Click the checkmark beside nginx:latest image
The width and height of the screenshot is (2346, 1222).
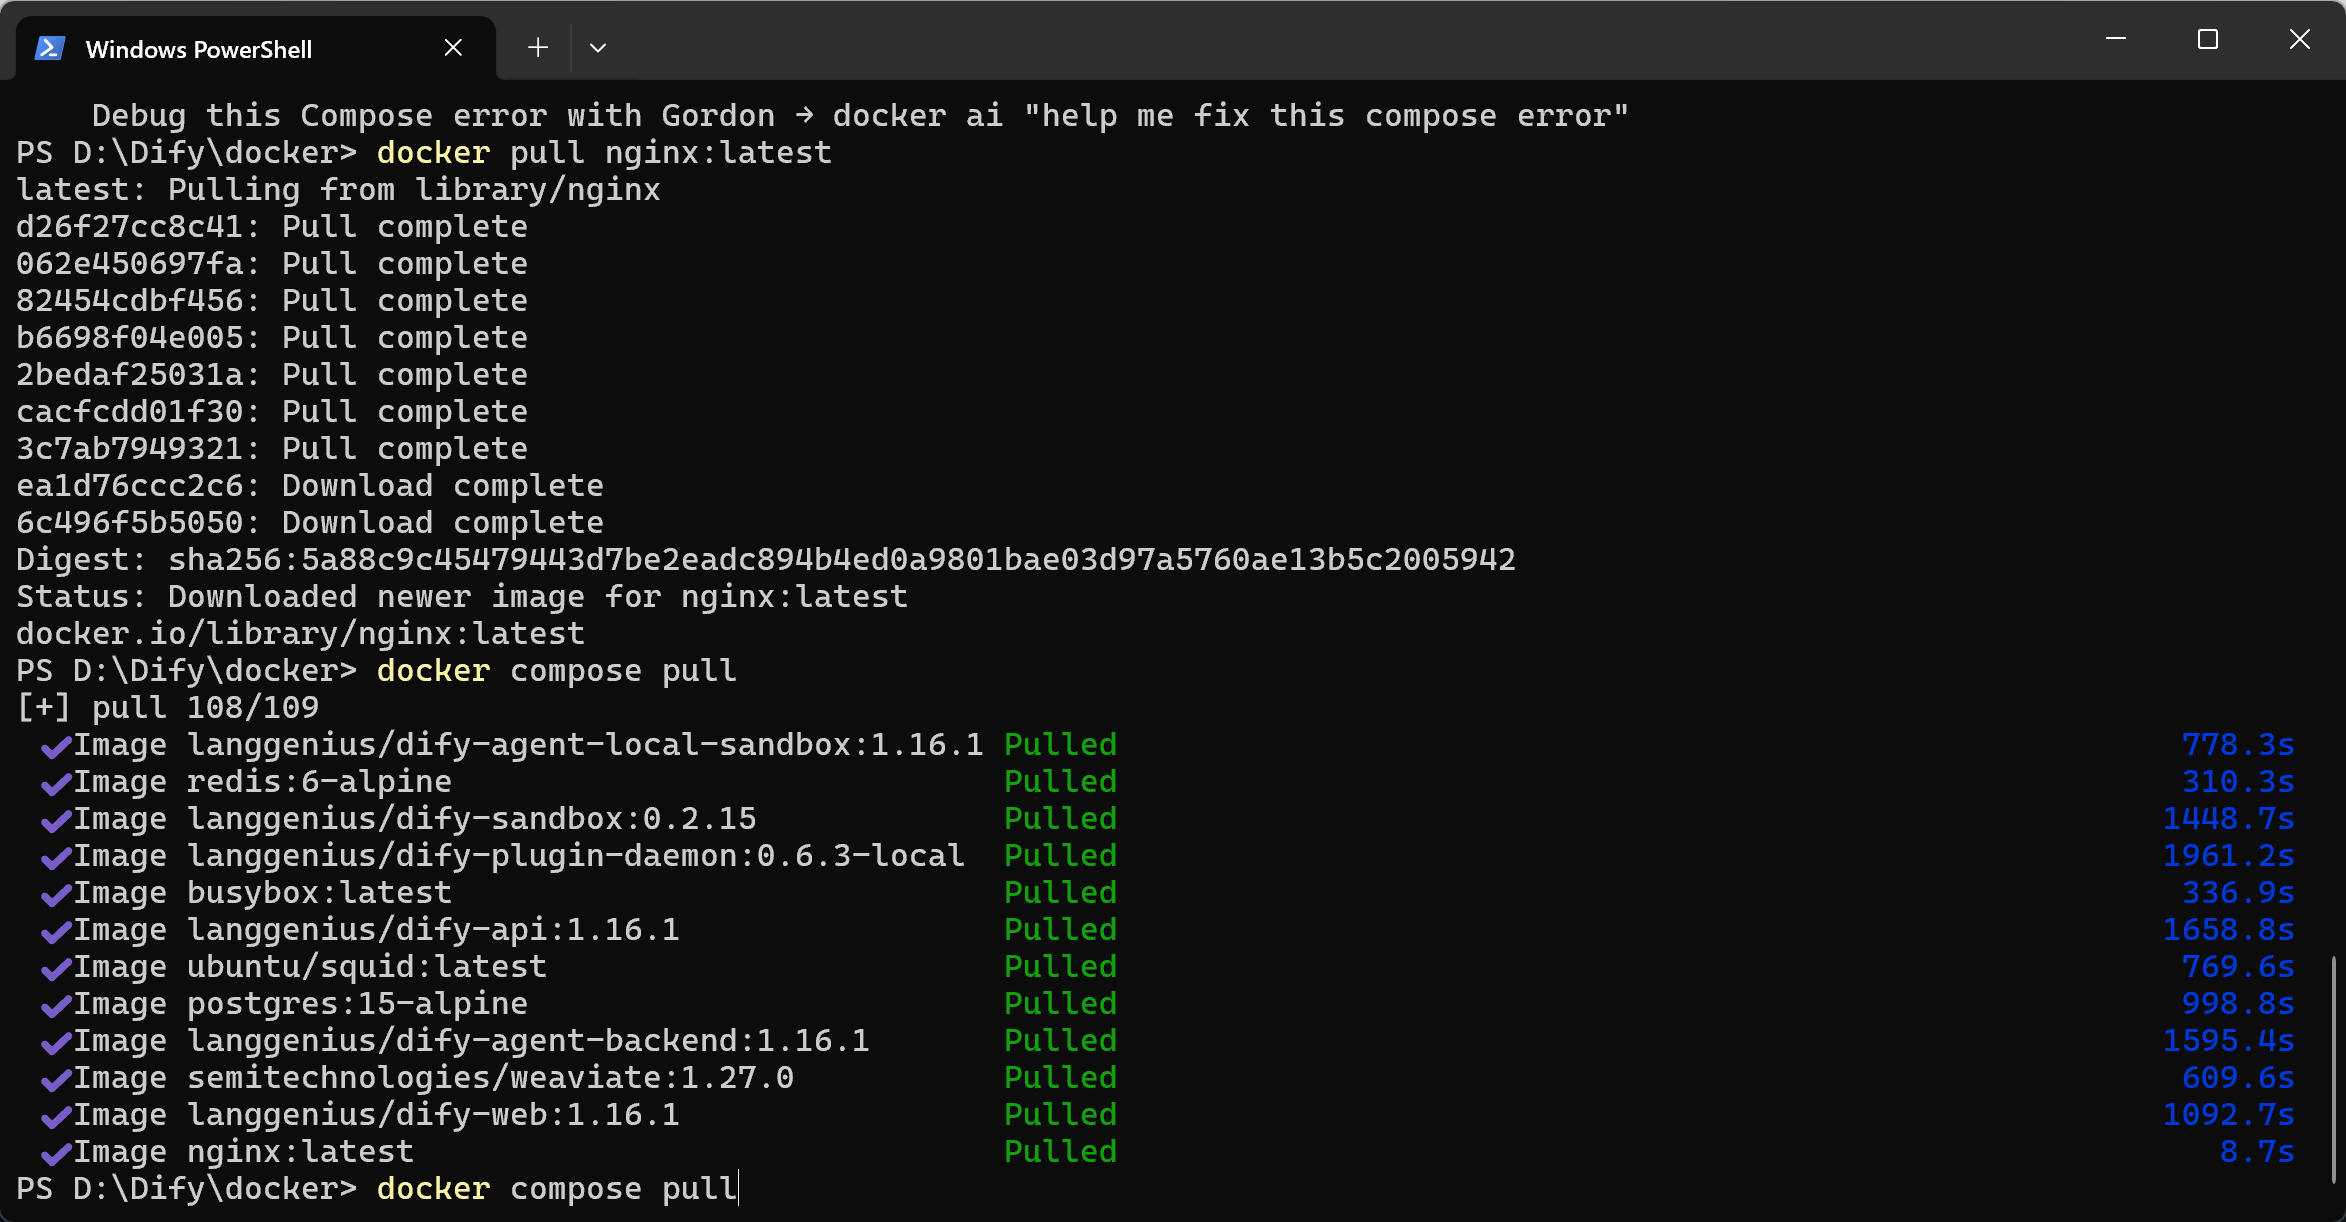56,1153
